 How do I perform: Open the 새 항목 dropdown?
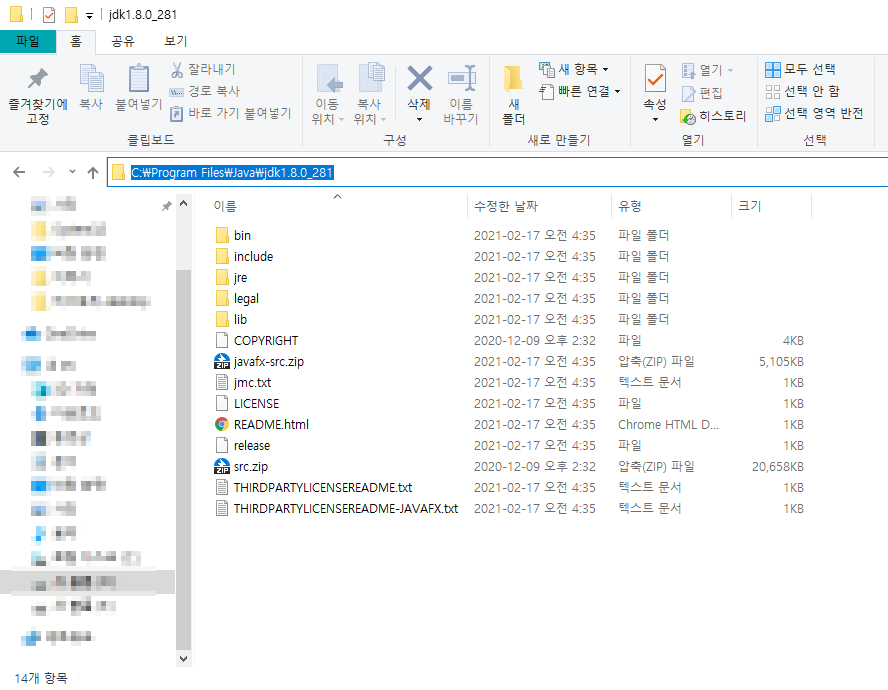coord(574,69)
